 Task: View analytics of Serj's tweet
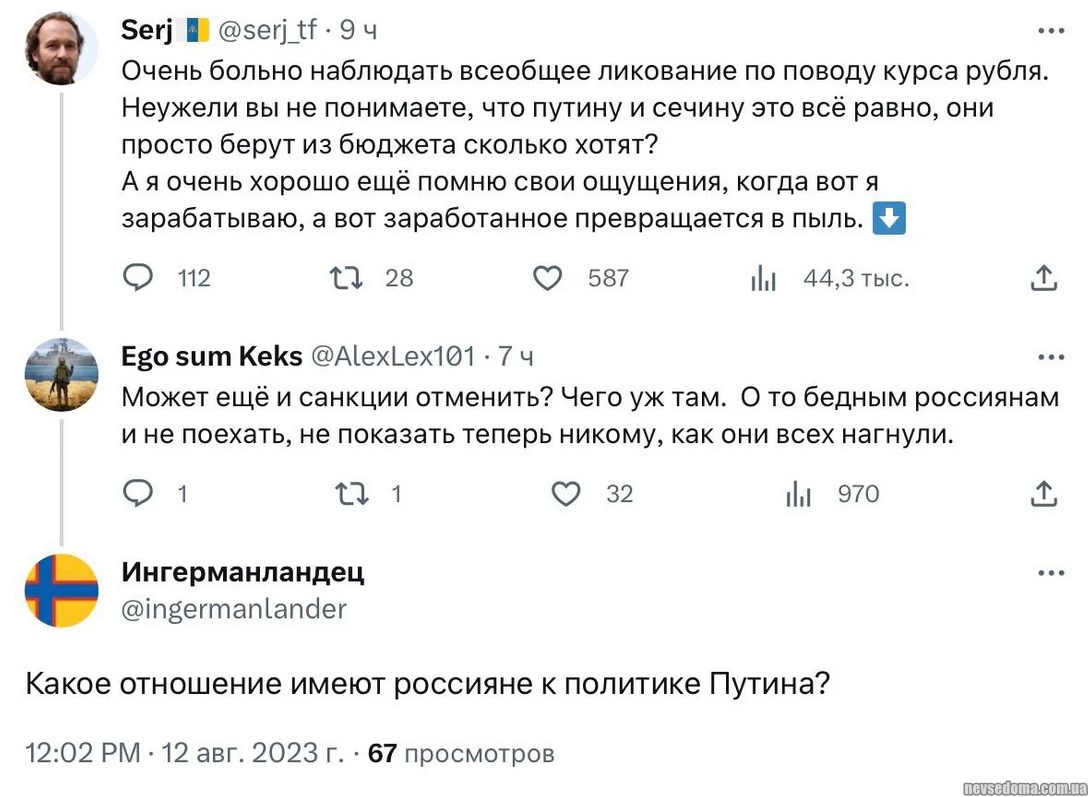764,278
